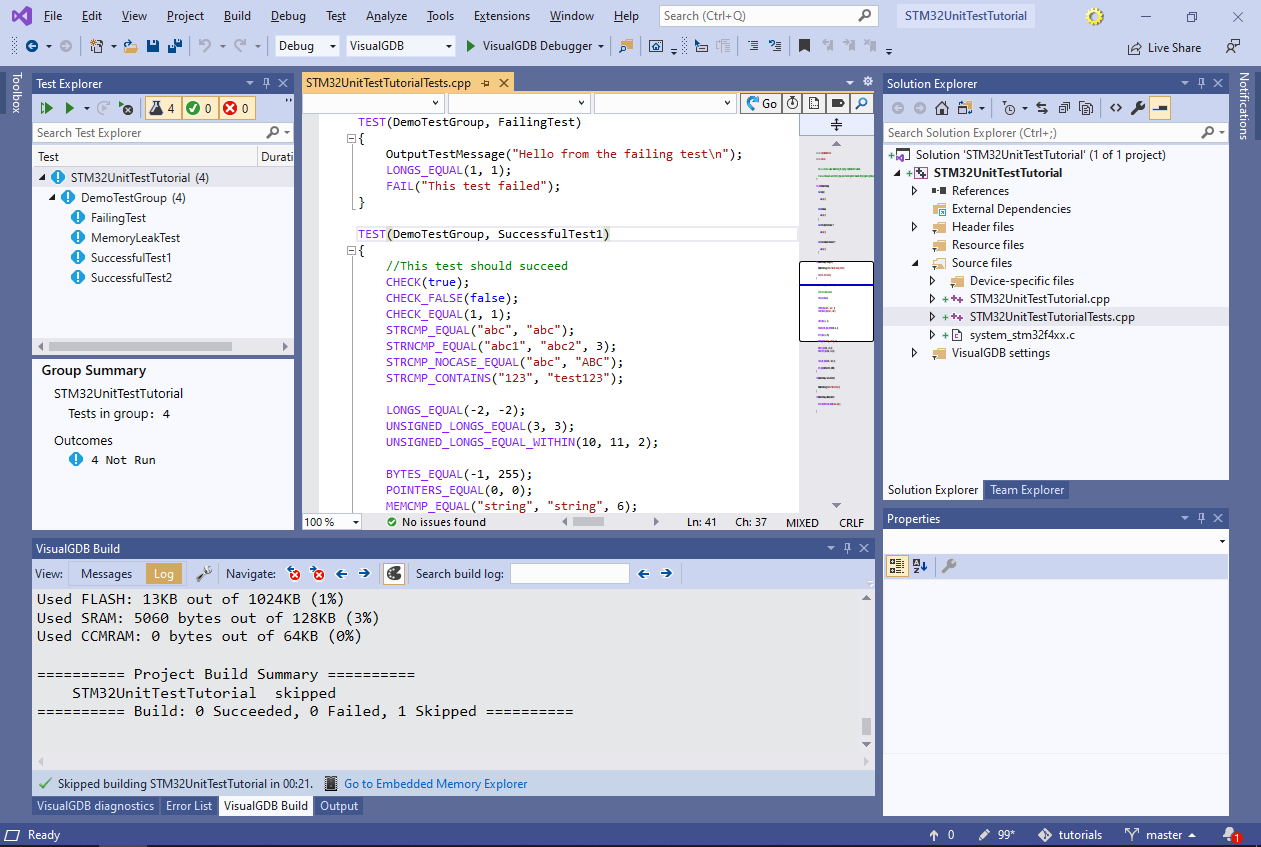Screen dimensions: 1261x847
Task: Collapse the DemoTestGroup tree node
Action: 53,198
